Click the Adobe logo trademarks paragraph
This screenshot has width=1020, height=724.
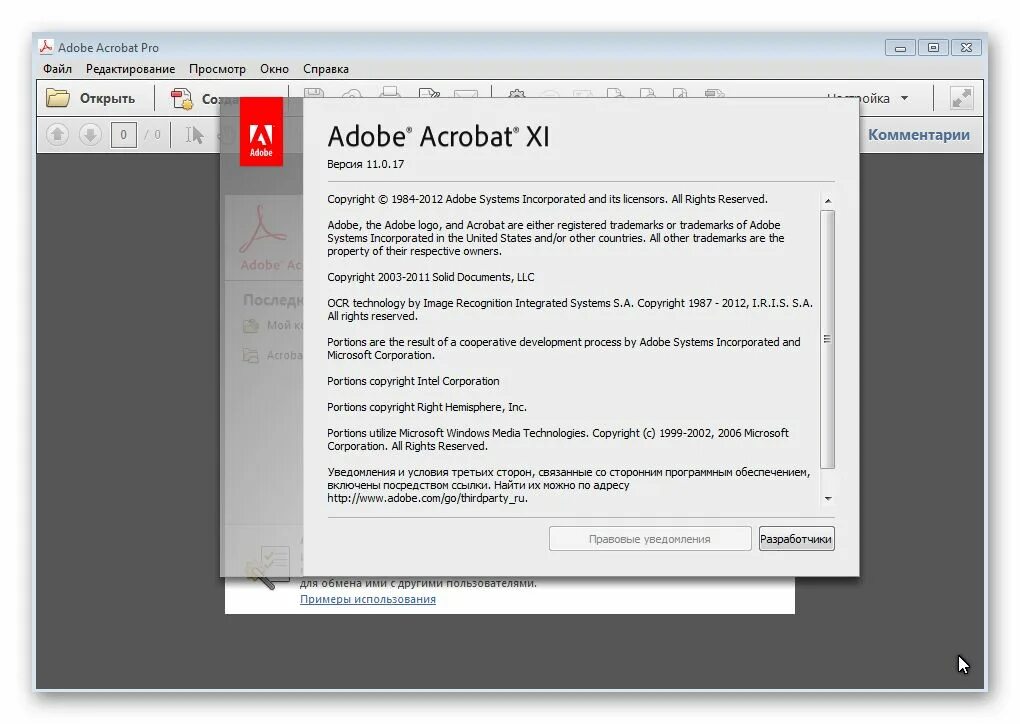coord(556,238)
